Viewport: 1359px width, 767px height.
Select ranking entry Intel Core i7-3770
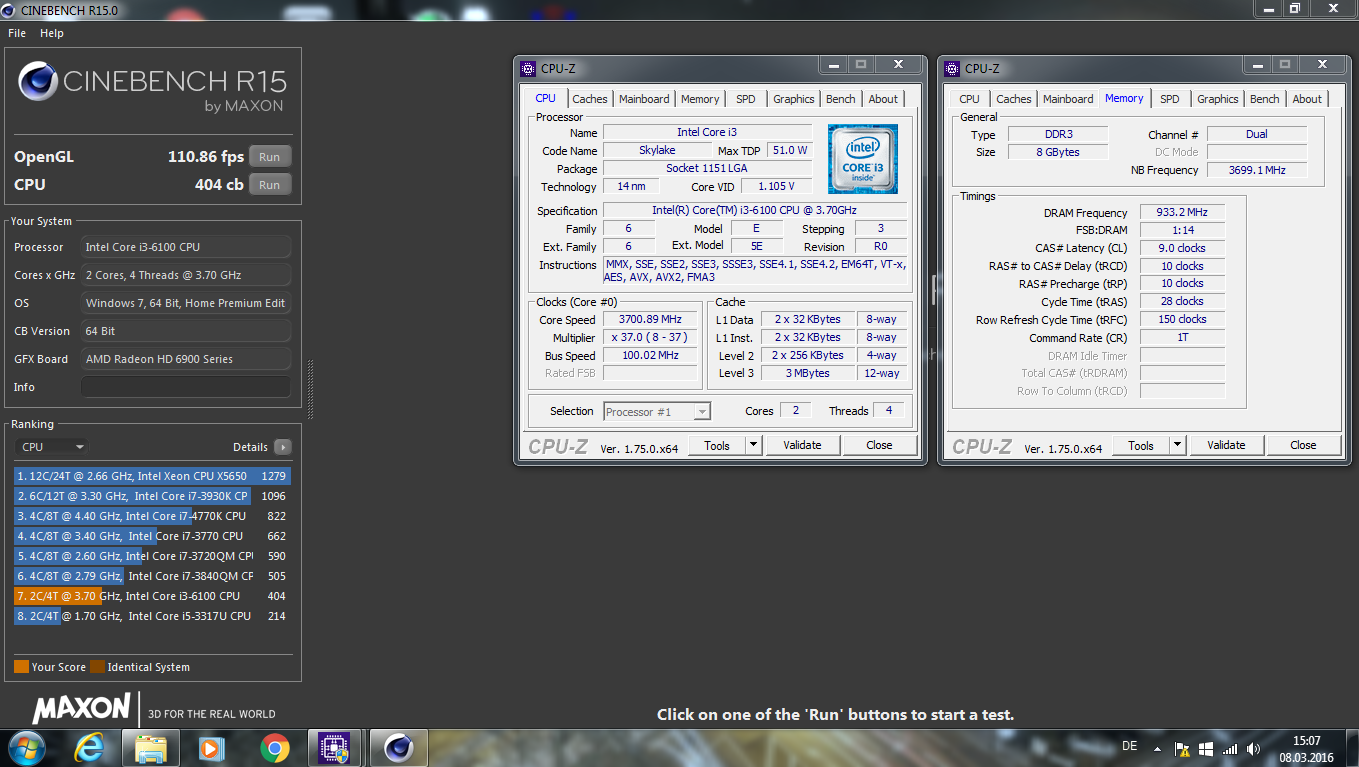tap(152, 536)
